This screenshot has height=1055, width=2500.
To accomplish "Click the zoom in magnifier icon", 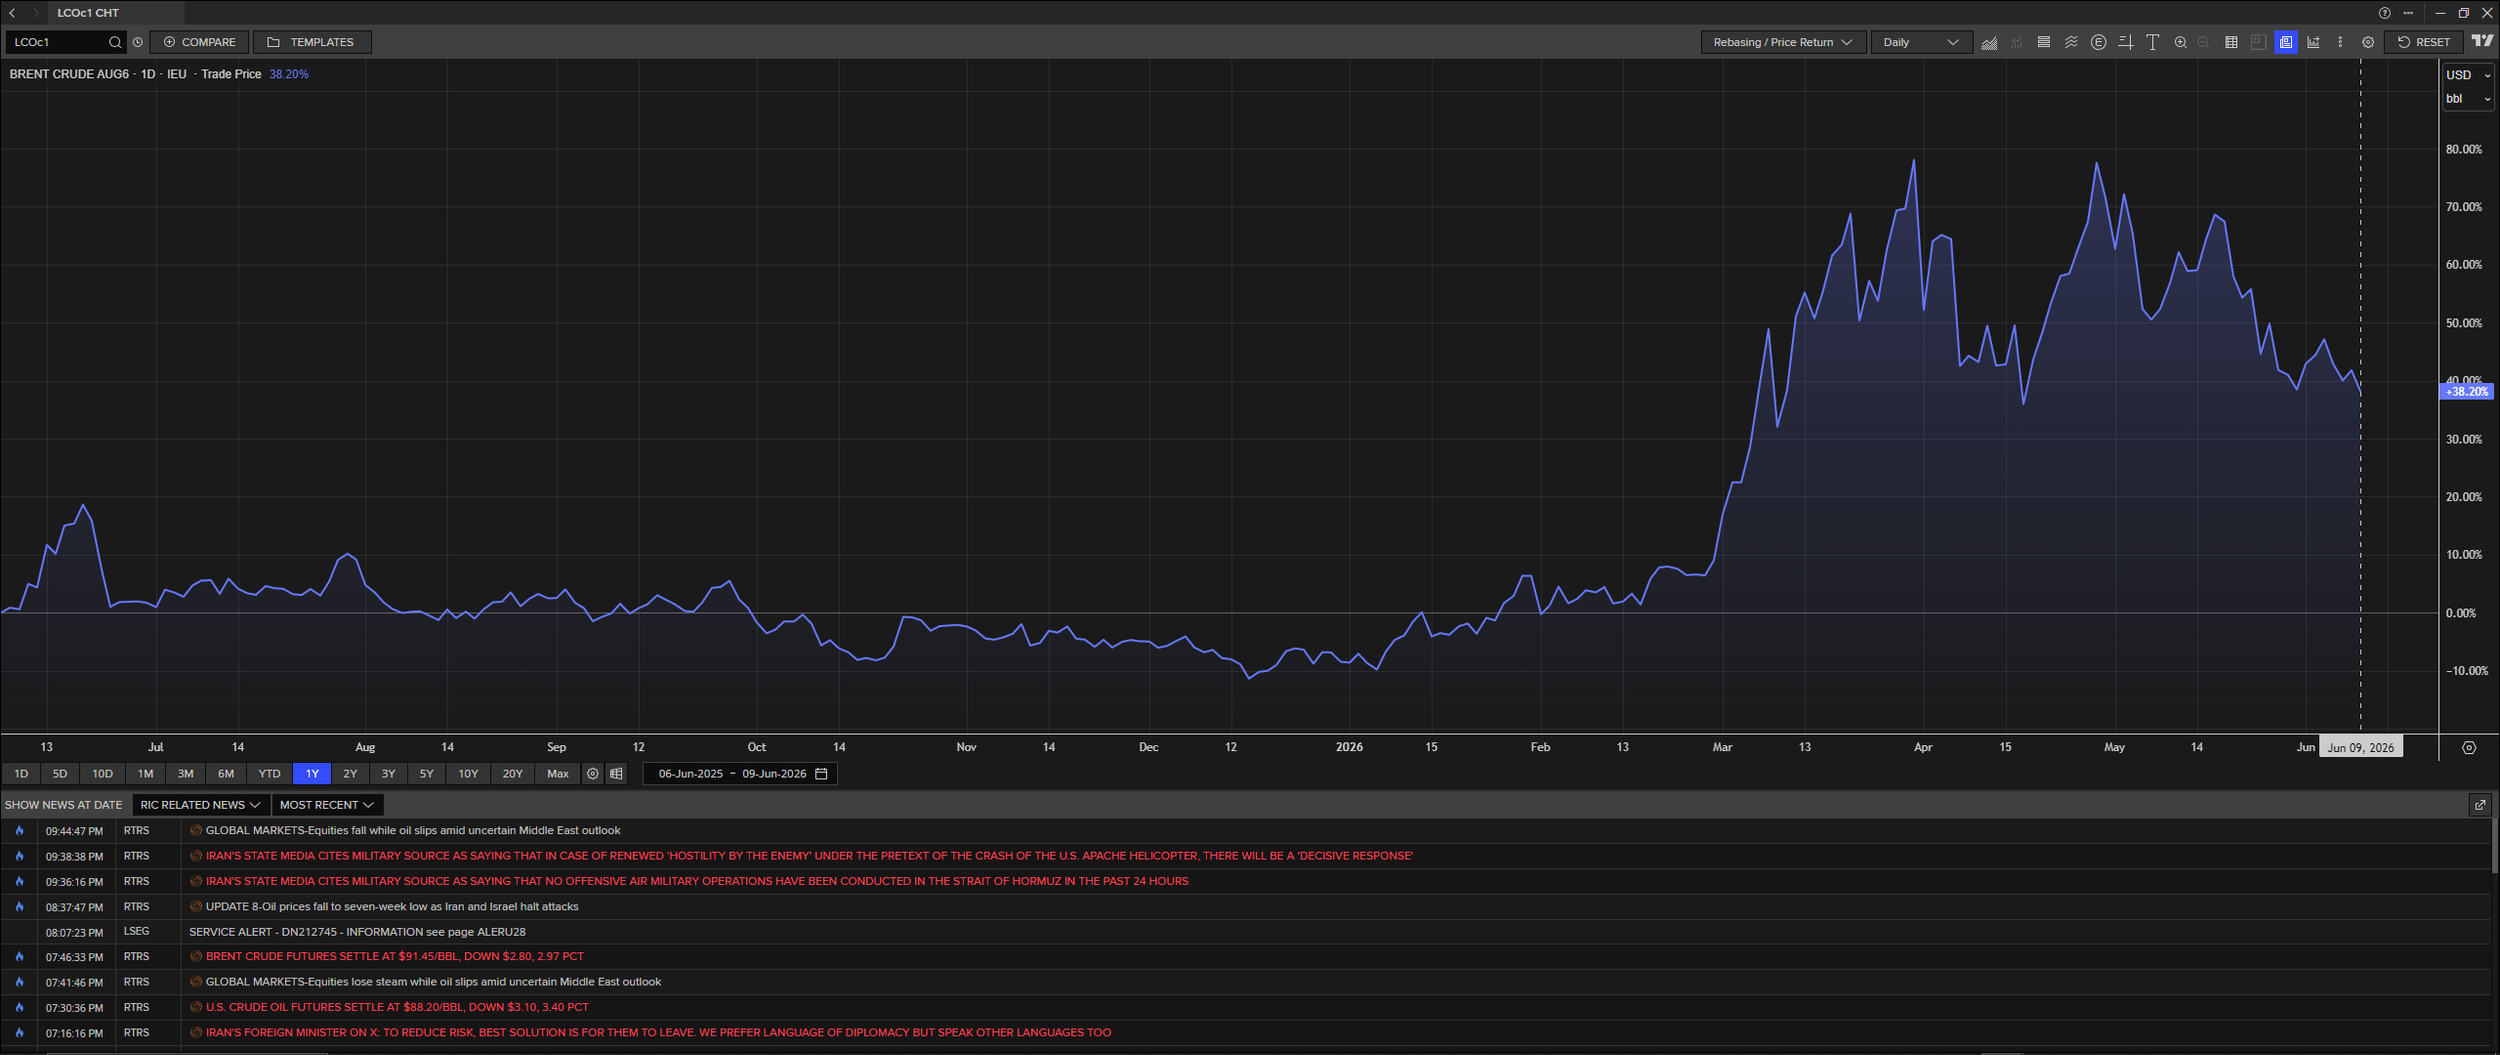I will 2180,42.
